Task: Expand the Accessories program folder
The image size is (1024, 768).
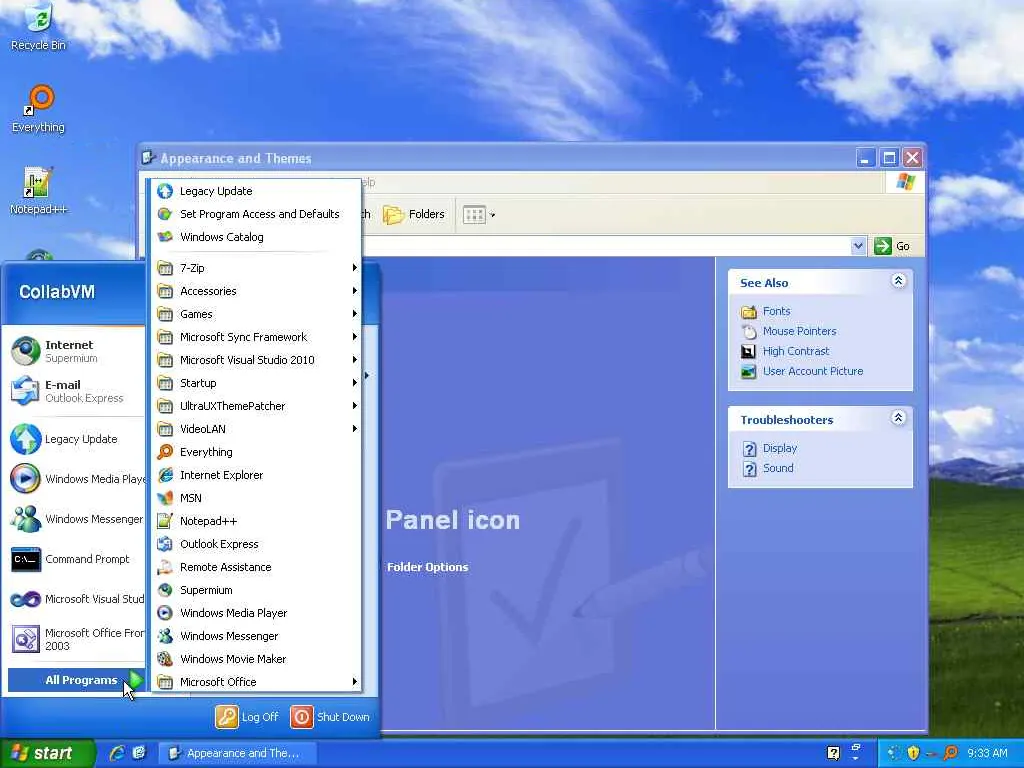Action: (256, 291)
